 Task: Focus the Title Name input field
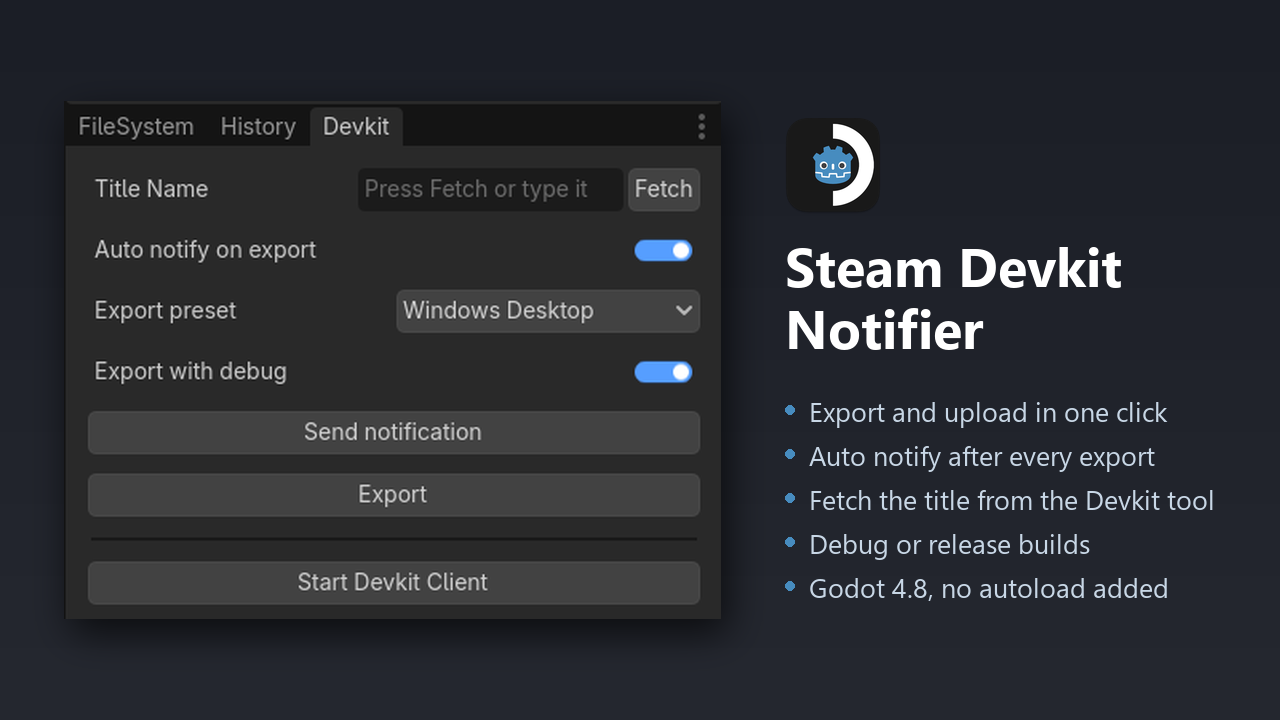tap(490, 189)
